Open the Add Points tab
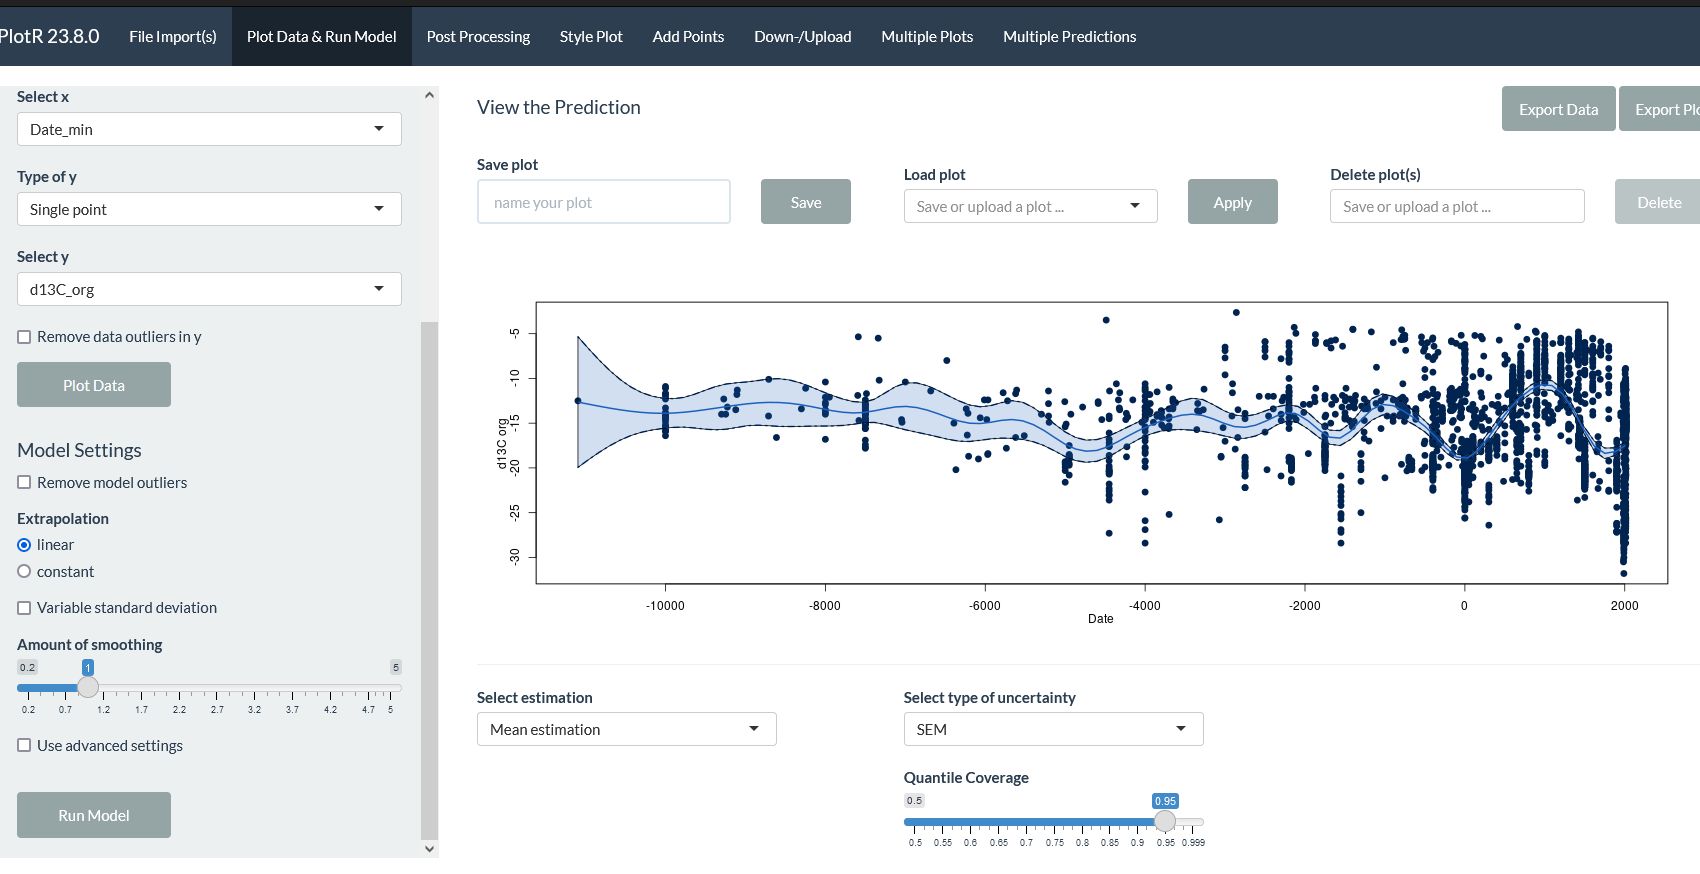 coord(688,37)
